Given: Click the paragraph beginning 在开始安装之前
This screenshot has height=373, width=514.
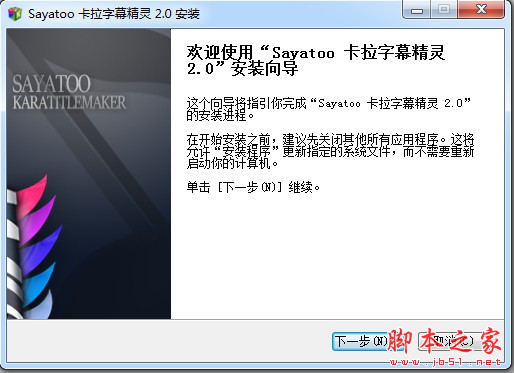Looking at the screenshot, I should coord(330,151).
